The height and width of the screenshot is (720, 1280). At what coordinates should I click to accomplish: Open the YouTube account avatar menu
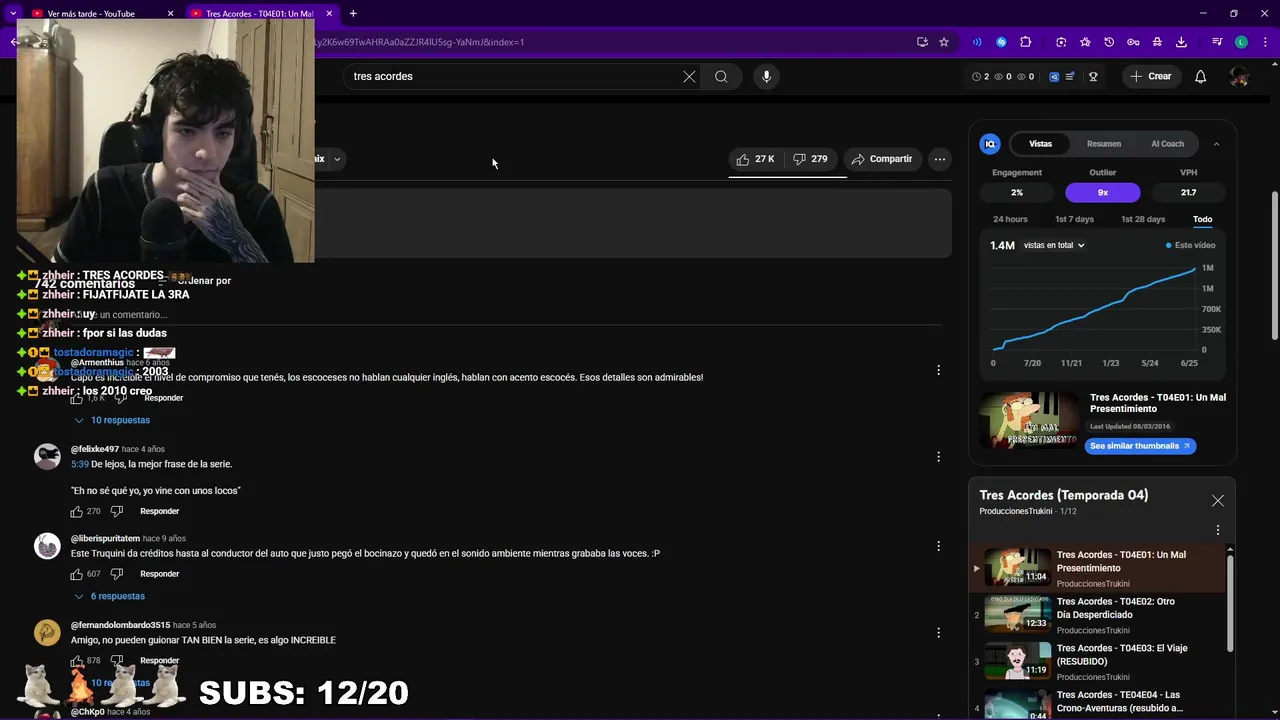tap(1239, 76)
